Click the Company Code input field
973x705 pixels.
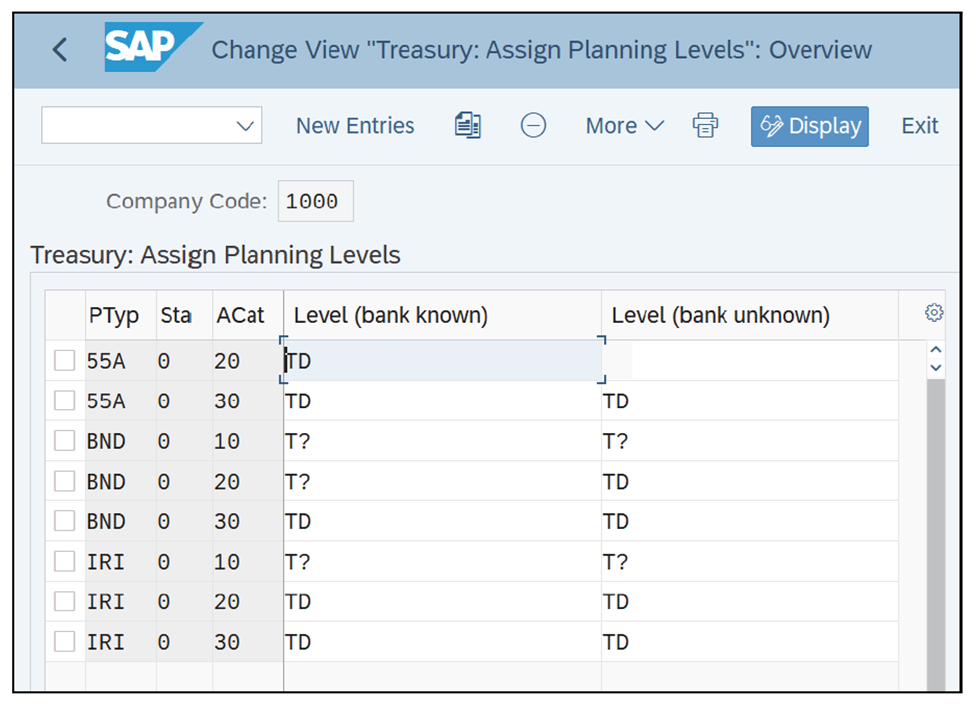315,200
